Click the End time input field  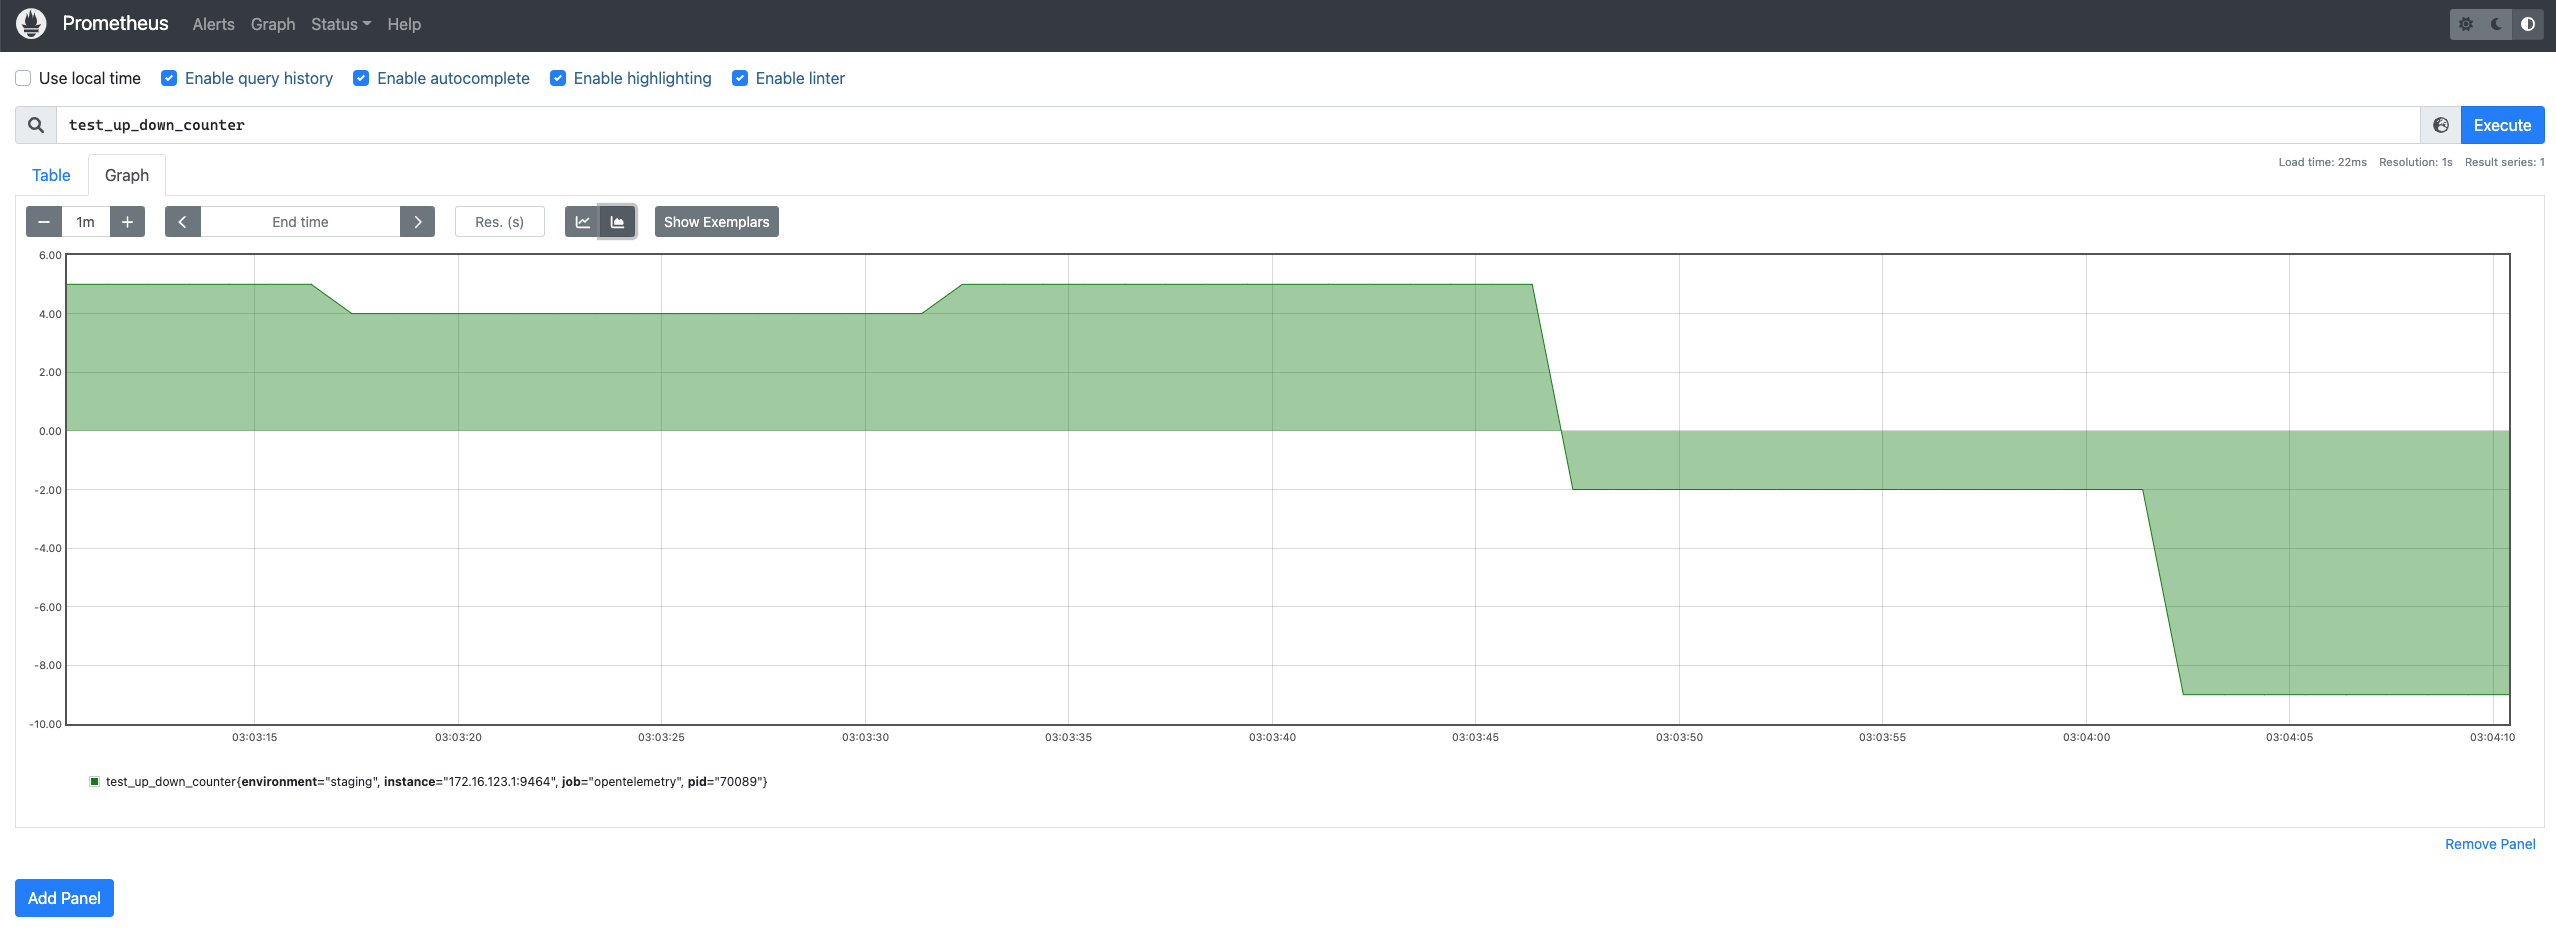click(300, 222)
